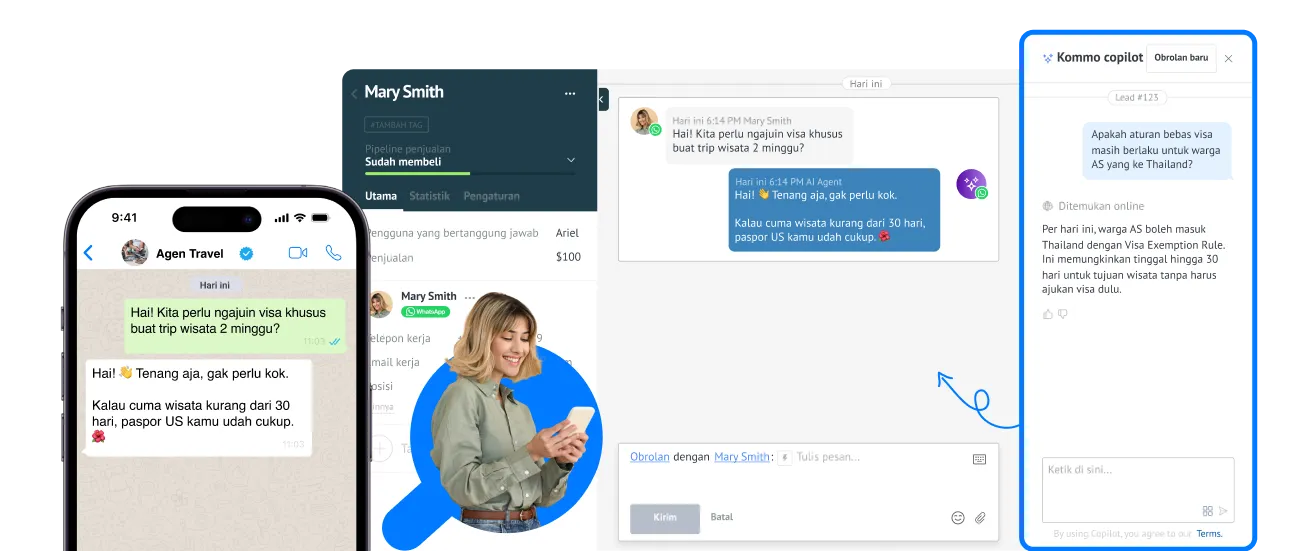Click the Ditemukan online globe icon
Image resolution: width=1302 pixels, height=551 pixels.
point(1048,206)
